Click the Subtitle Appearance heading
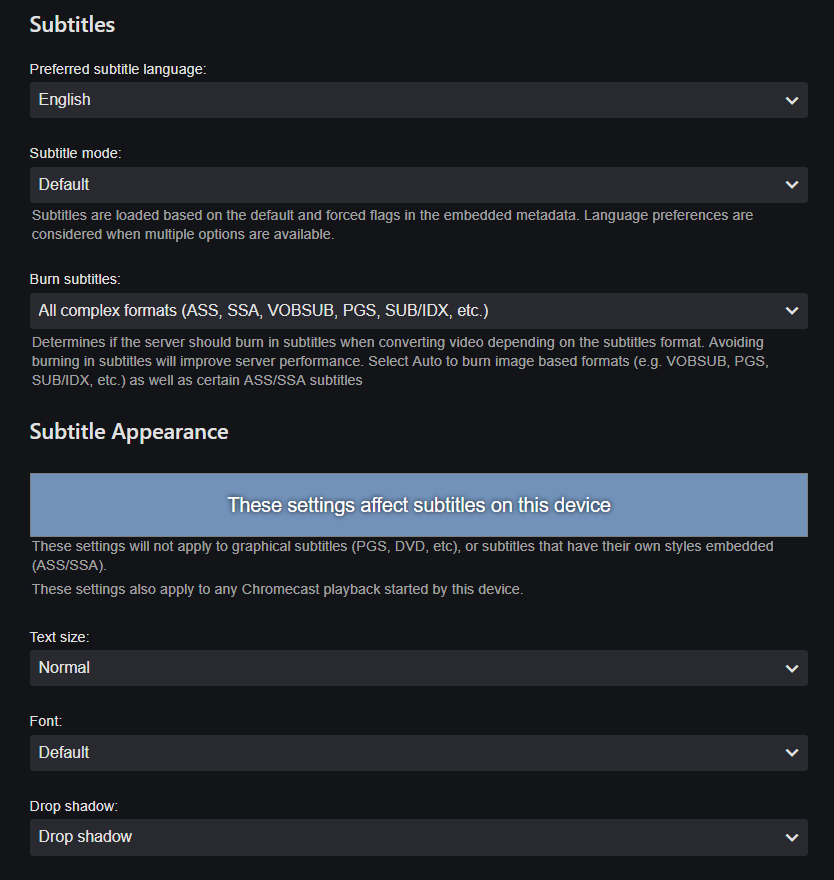 coord(129,432)
